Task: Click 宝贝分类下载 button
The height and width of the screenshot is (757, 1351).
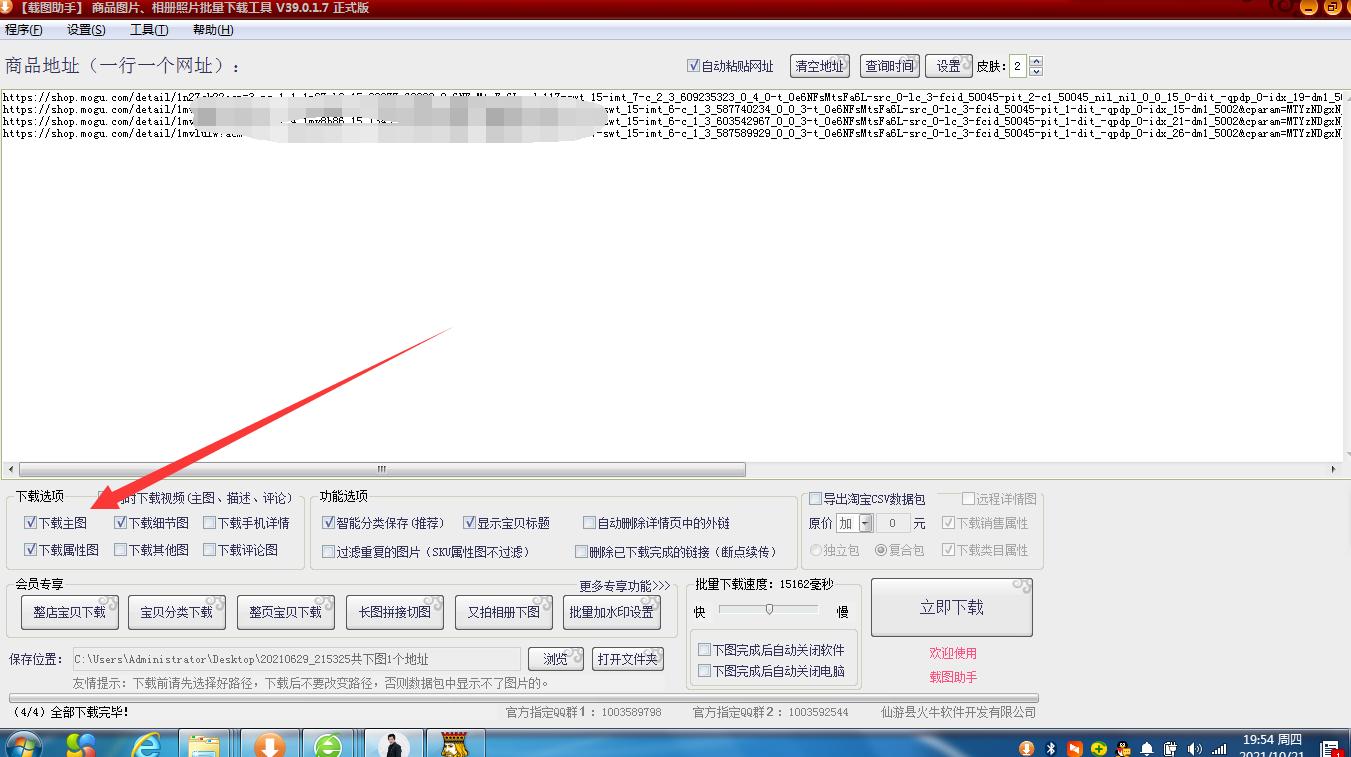Action: coord(177,612)
